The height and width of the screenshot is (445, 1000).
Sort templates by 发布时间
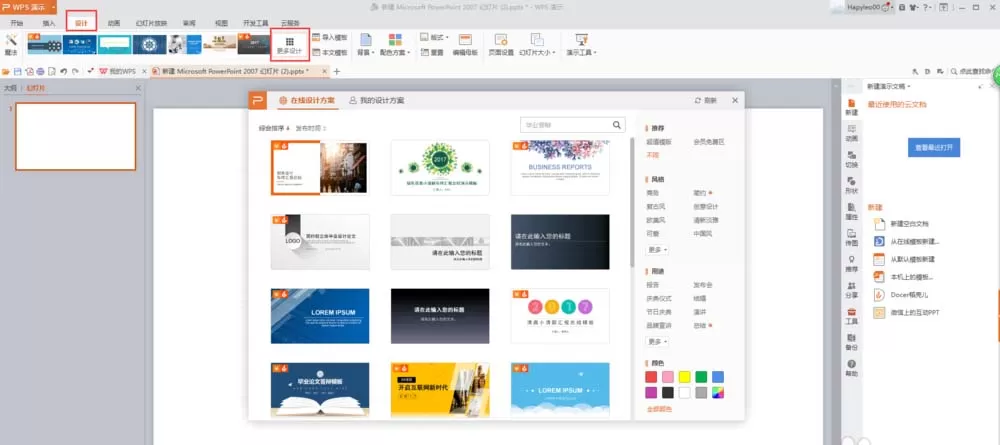pos(311,128)
